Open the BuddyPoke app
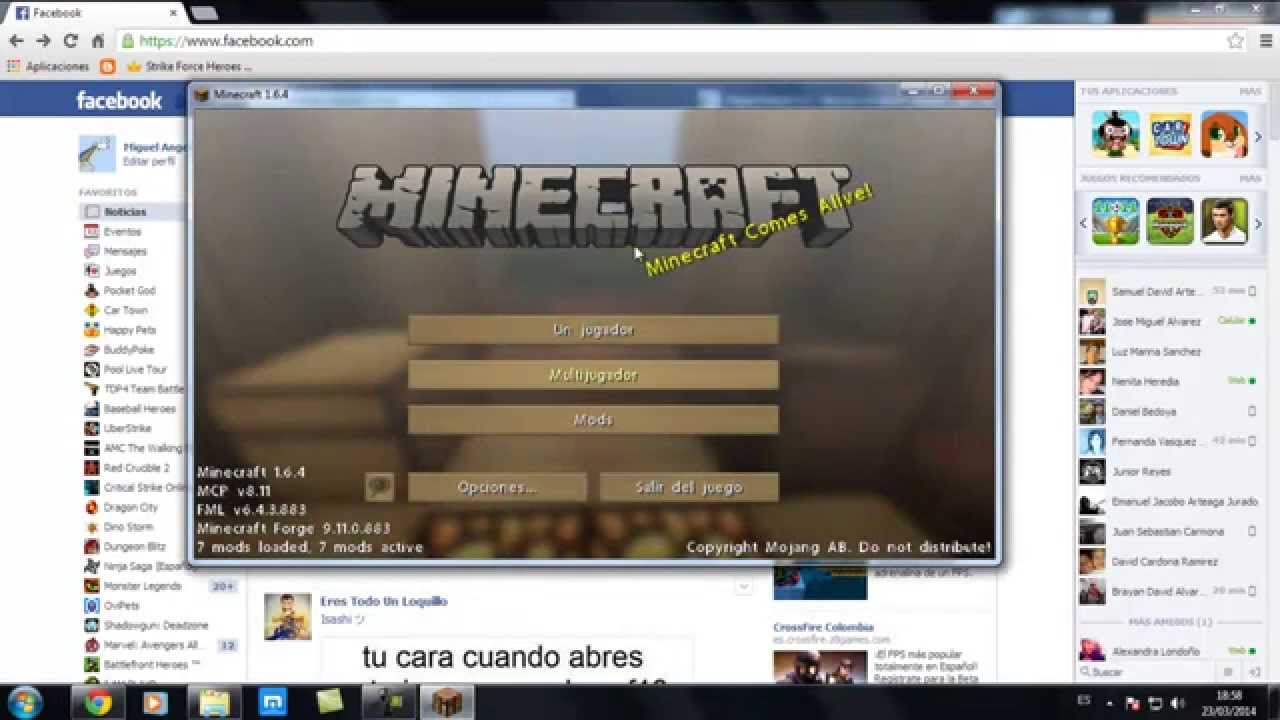Viewport: 1280px width, 720px height. click(x=128, y=350)
